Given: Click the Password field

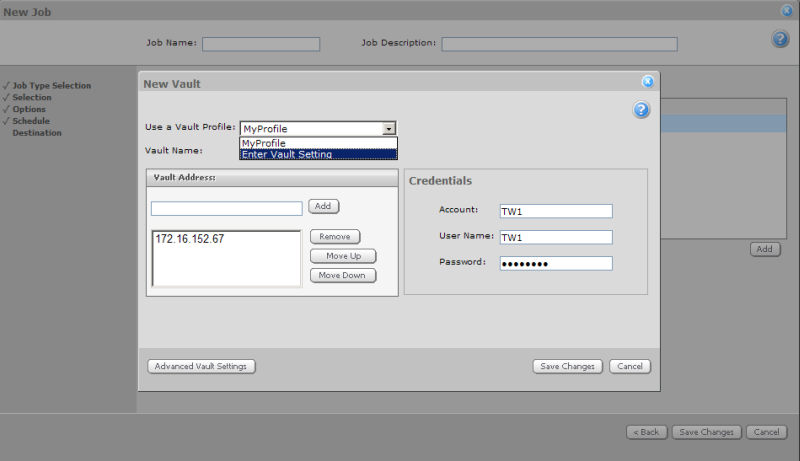Looking at the screenshot, I should coord(555,263).
